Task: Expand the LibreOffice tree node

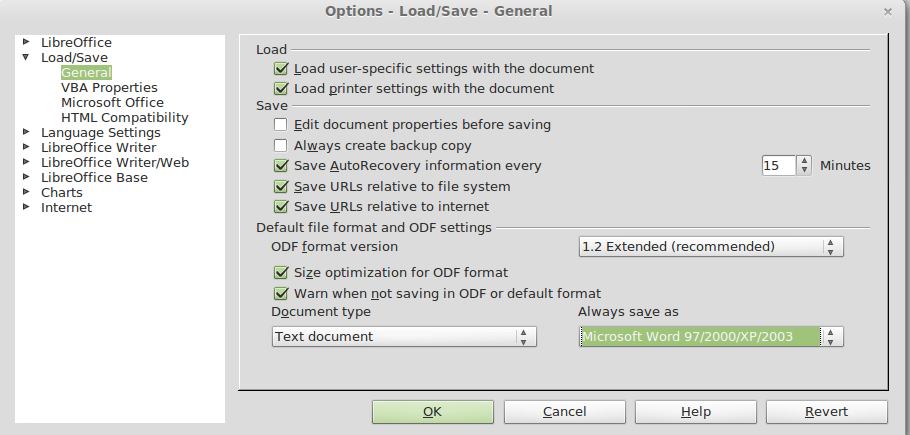Action: point(26,43)
